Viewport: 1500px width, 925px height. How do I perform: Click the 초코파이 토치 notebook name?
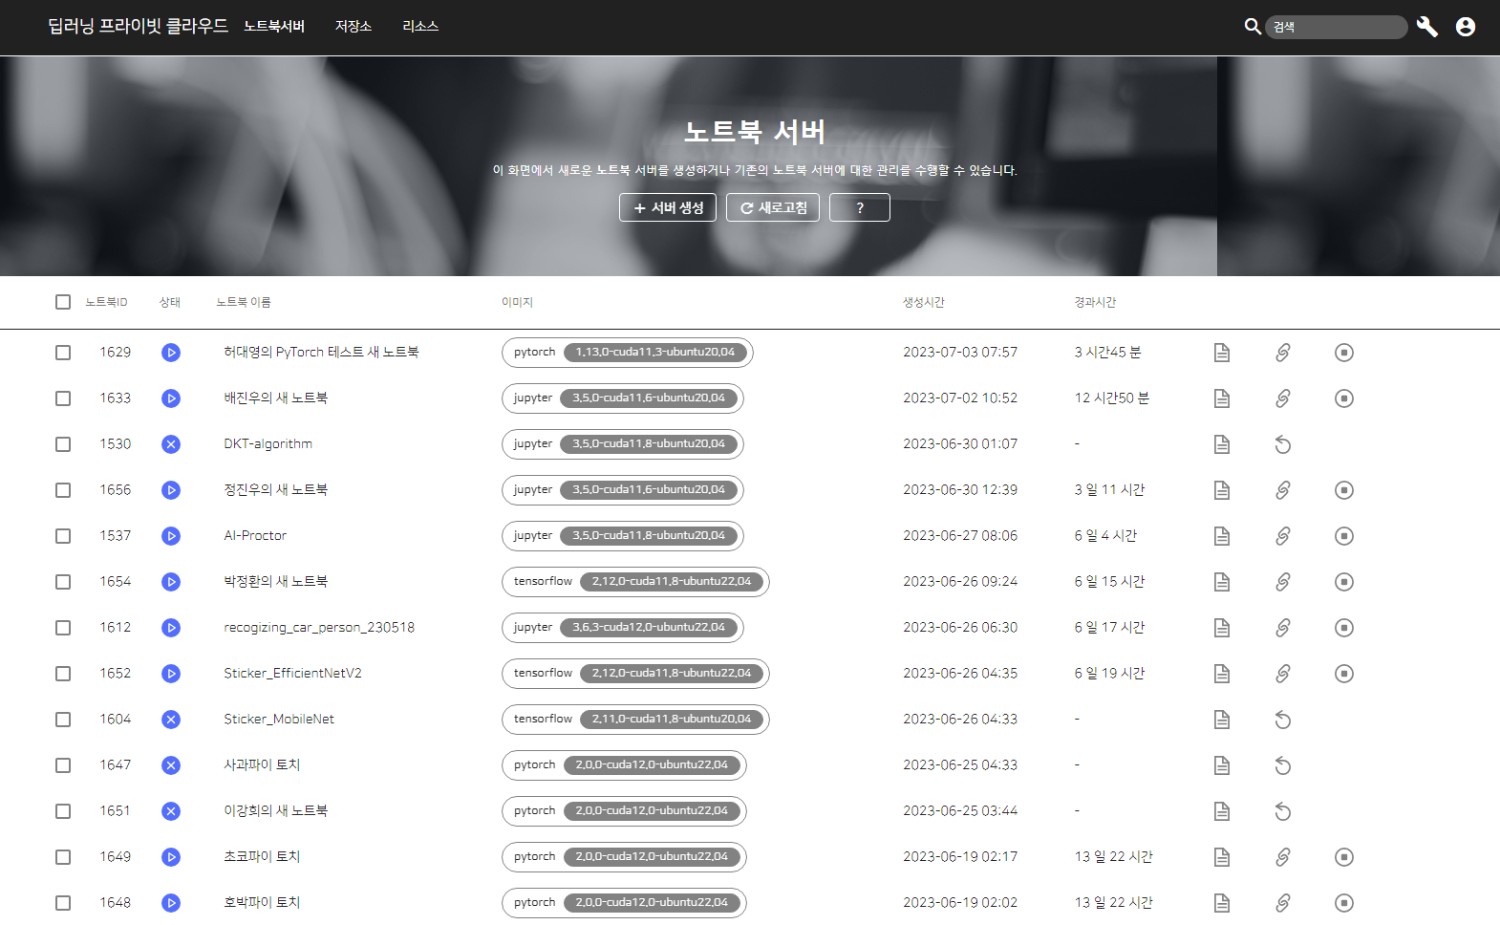(x=262, y=857)
